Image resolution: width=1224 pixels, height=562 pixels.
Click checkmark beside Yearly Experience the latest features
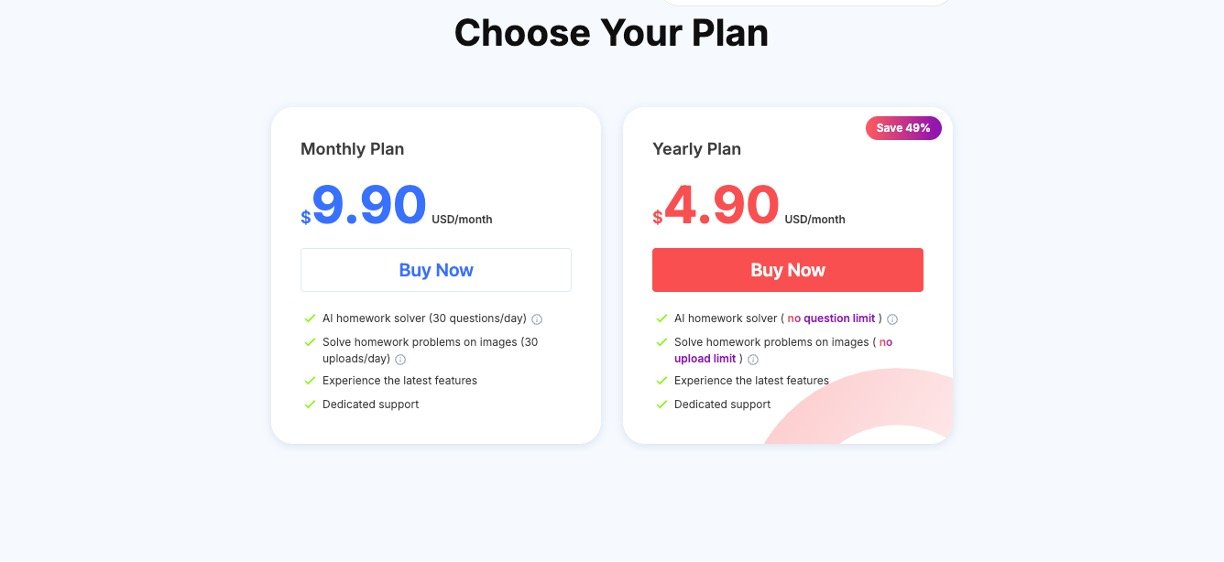click(x=662, y=381)
